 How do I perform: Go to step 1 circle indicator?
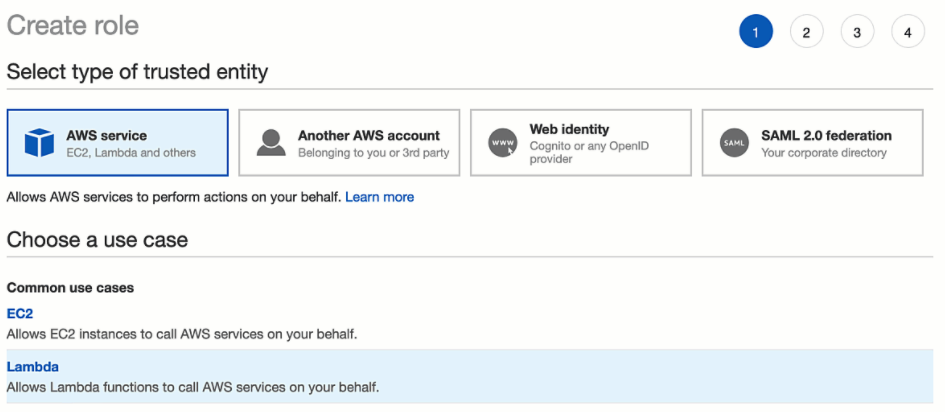[x=755, y=33]
